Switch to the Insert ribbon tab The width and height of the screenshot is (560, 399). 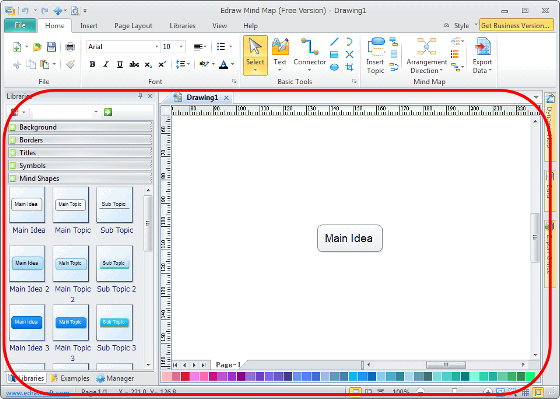pos(89,26)
